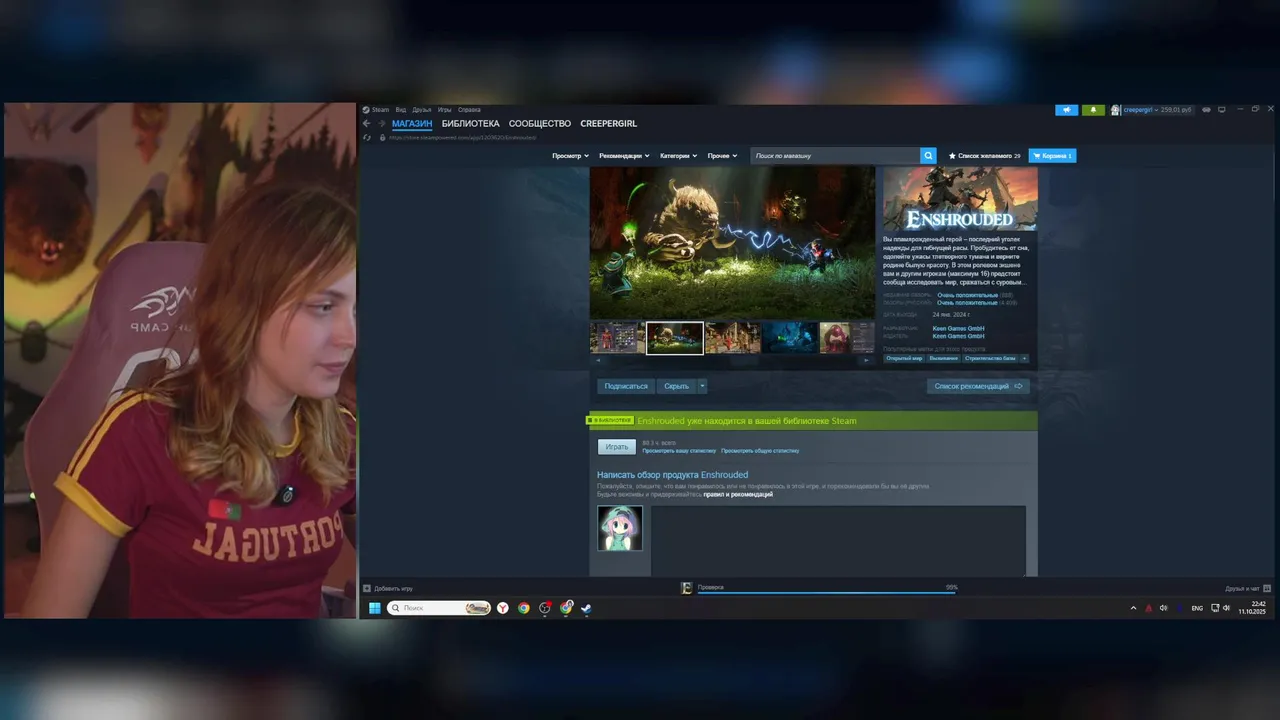Reload the store page with the refresh icon

[x=367, y=137]
